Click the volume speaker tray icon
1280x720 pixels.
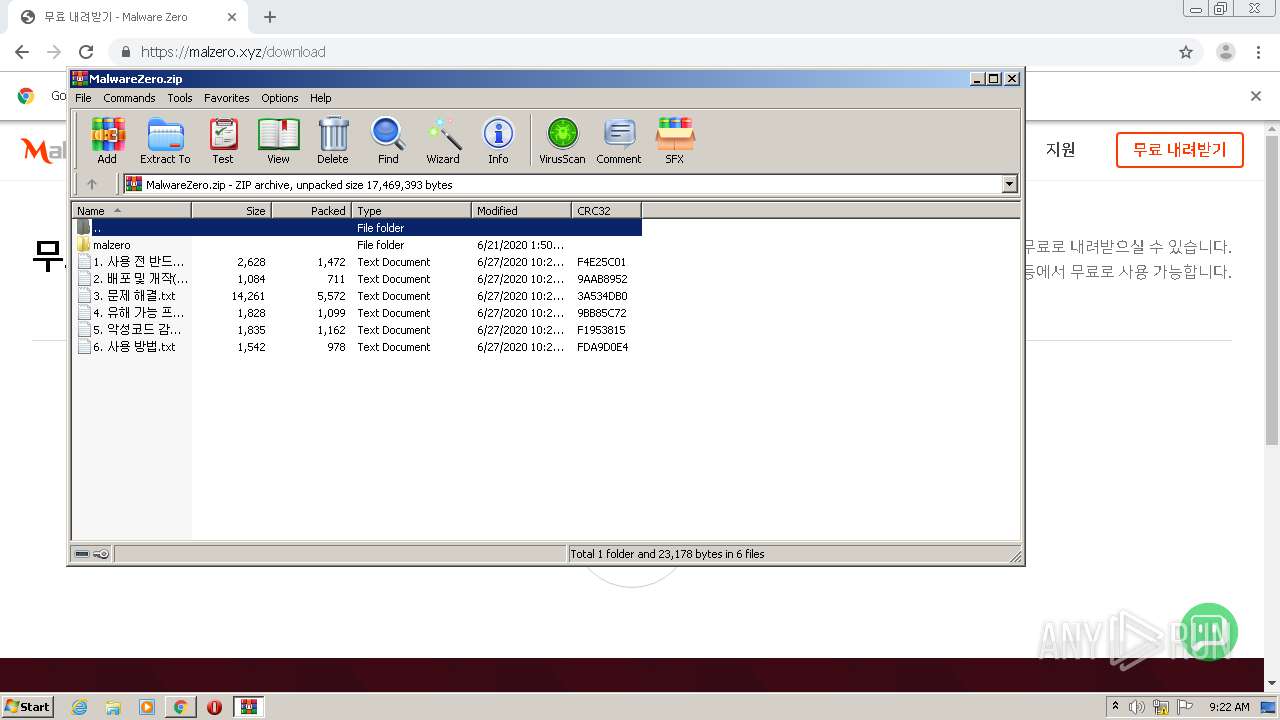[1137, 707]
